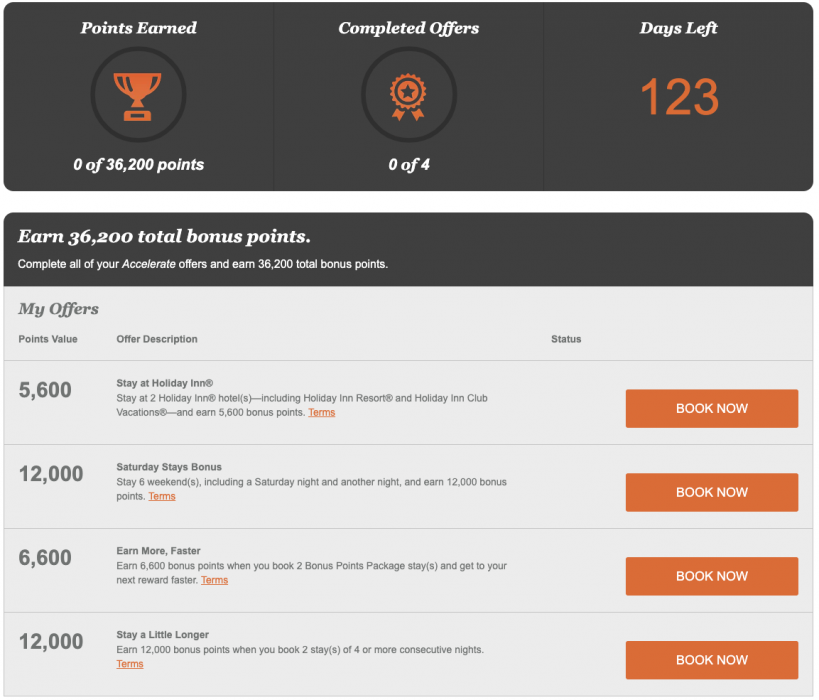Click the Points Earned trophy icon

coord(138,96)
